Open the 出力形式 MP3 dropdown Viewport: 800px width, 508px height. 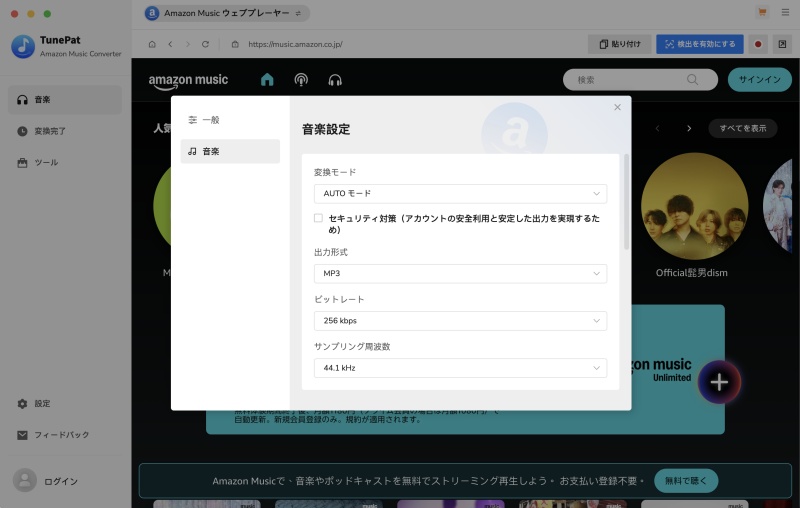click(x=460, y=273)
